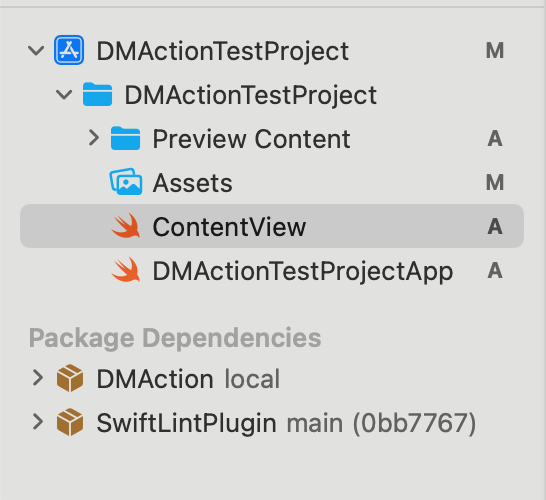Screen dimensions: 546x500
Task: Click the Package Dependencies section header
Action: pyautogui.click(x=175, y=338)
